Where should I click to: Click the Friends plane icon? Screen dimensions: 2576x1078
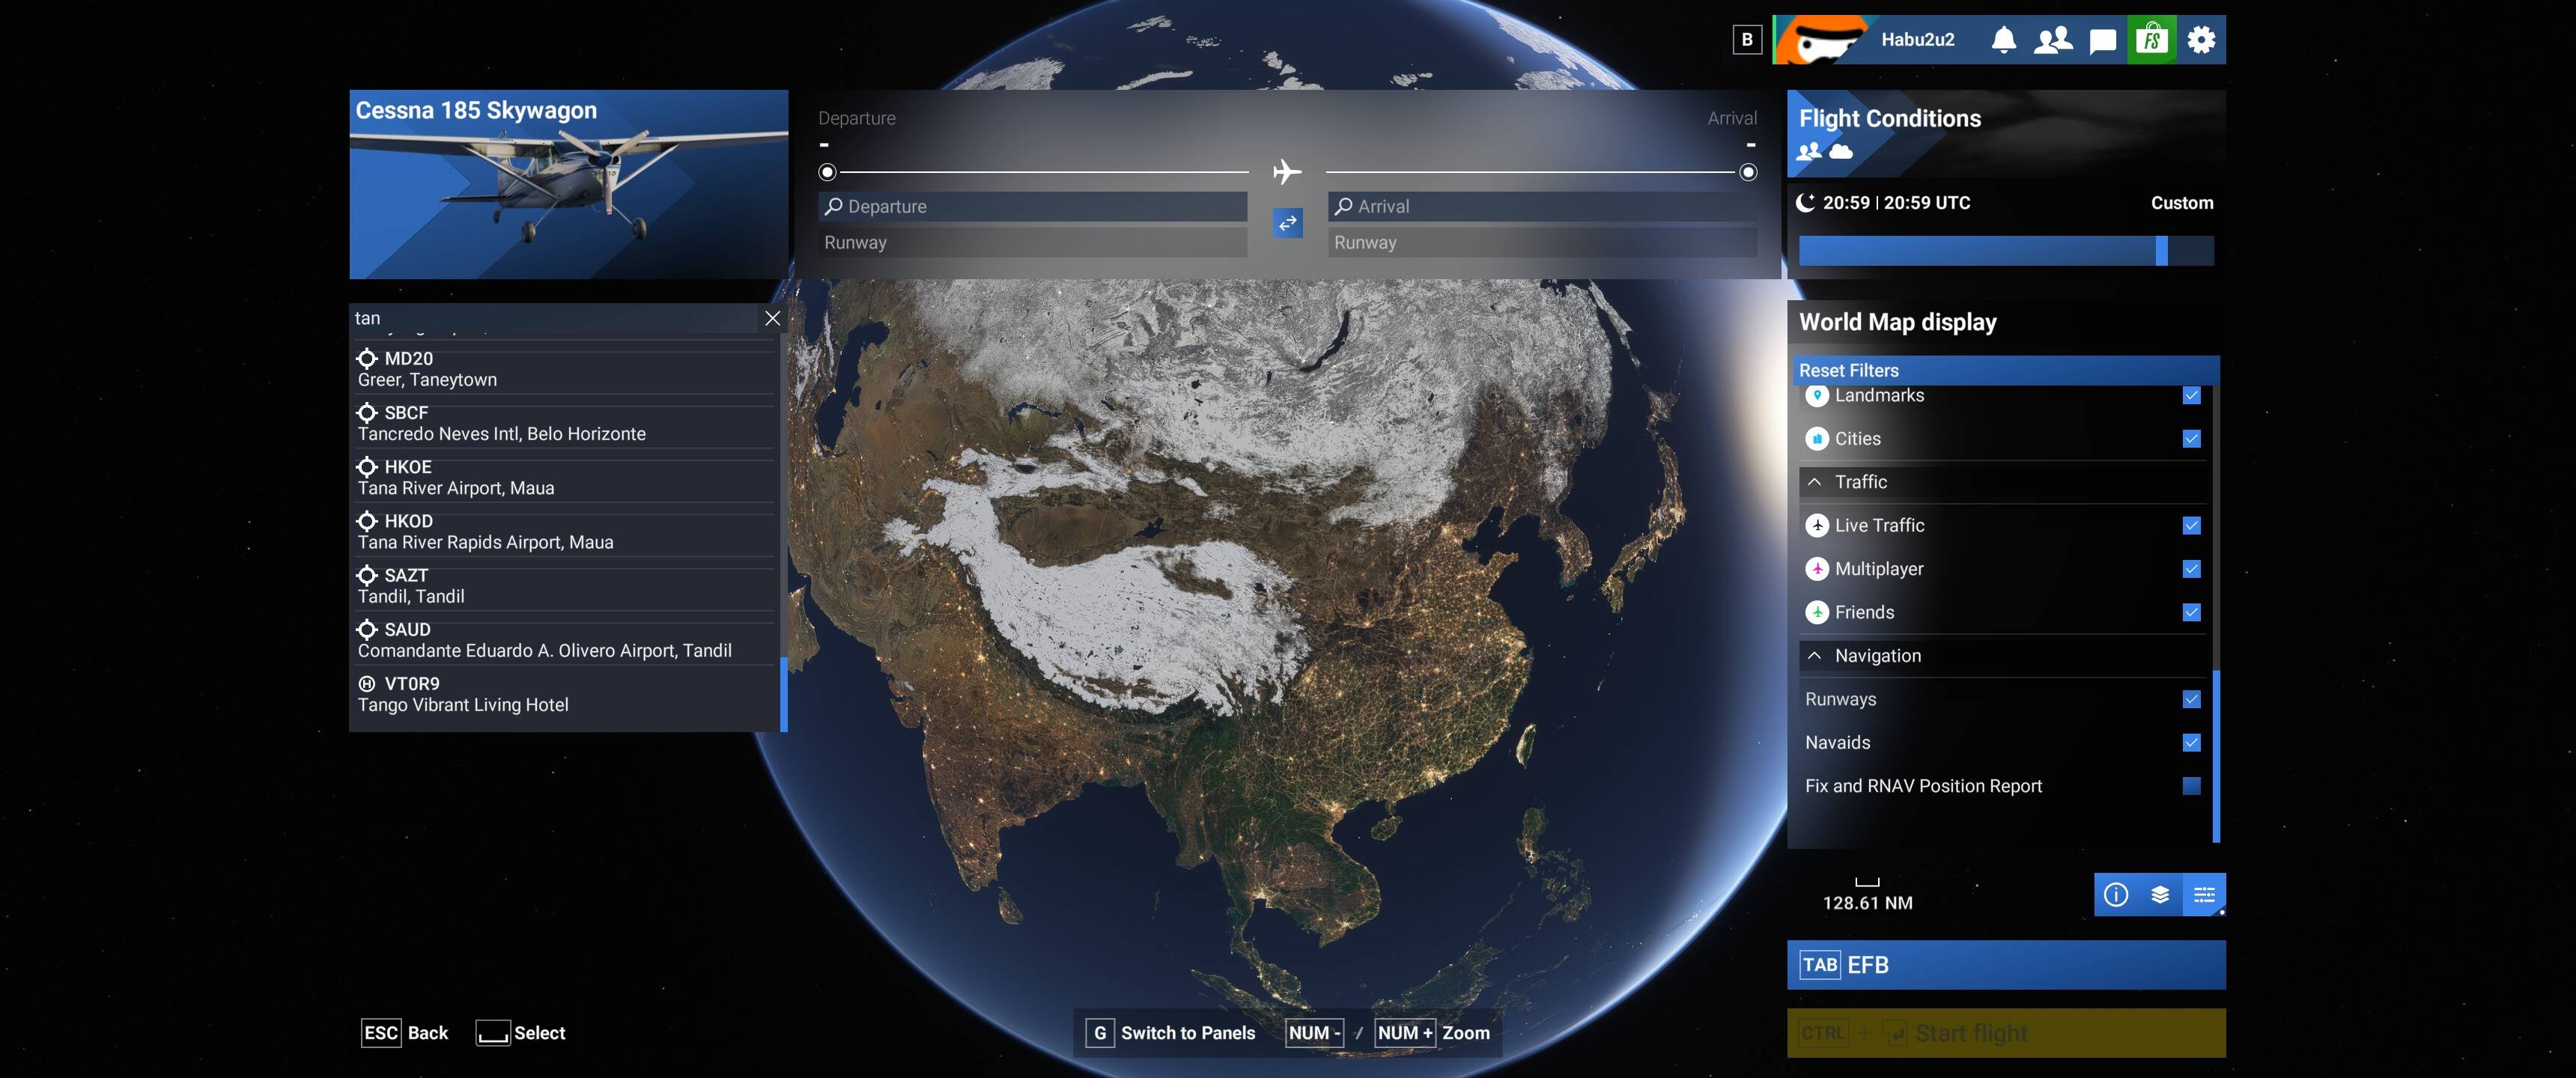click(1817, 612)
